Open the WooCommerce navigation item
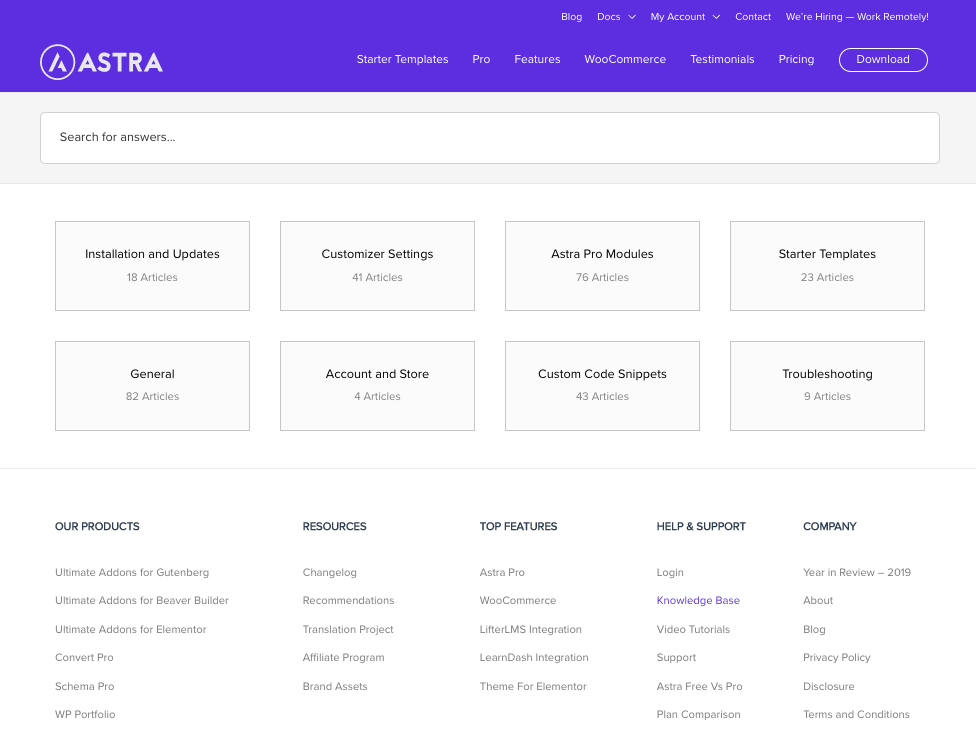The image size is (976, 756). pyautogui.click(x=625, y=59)
